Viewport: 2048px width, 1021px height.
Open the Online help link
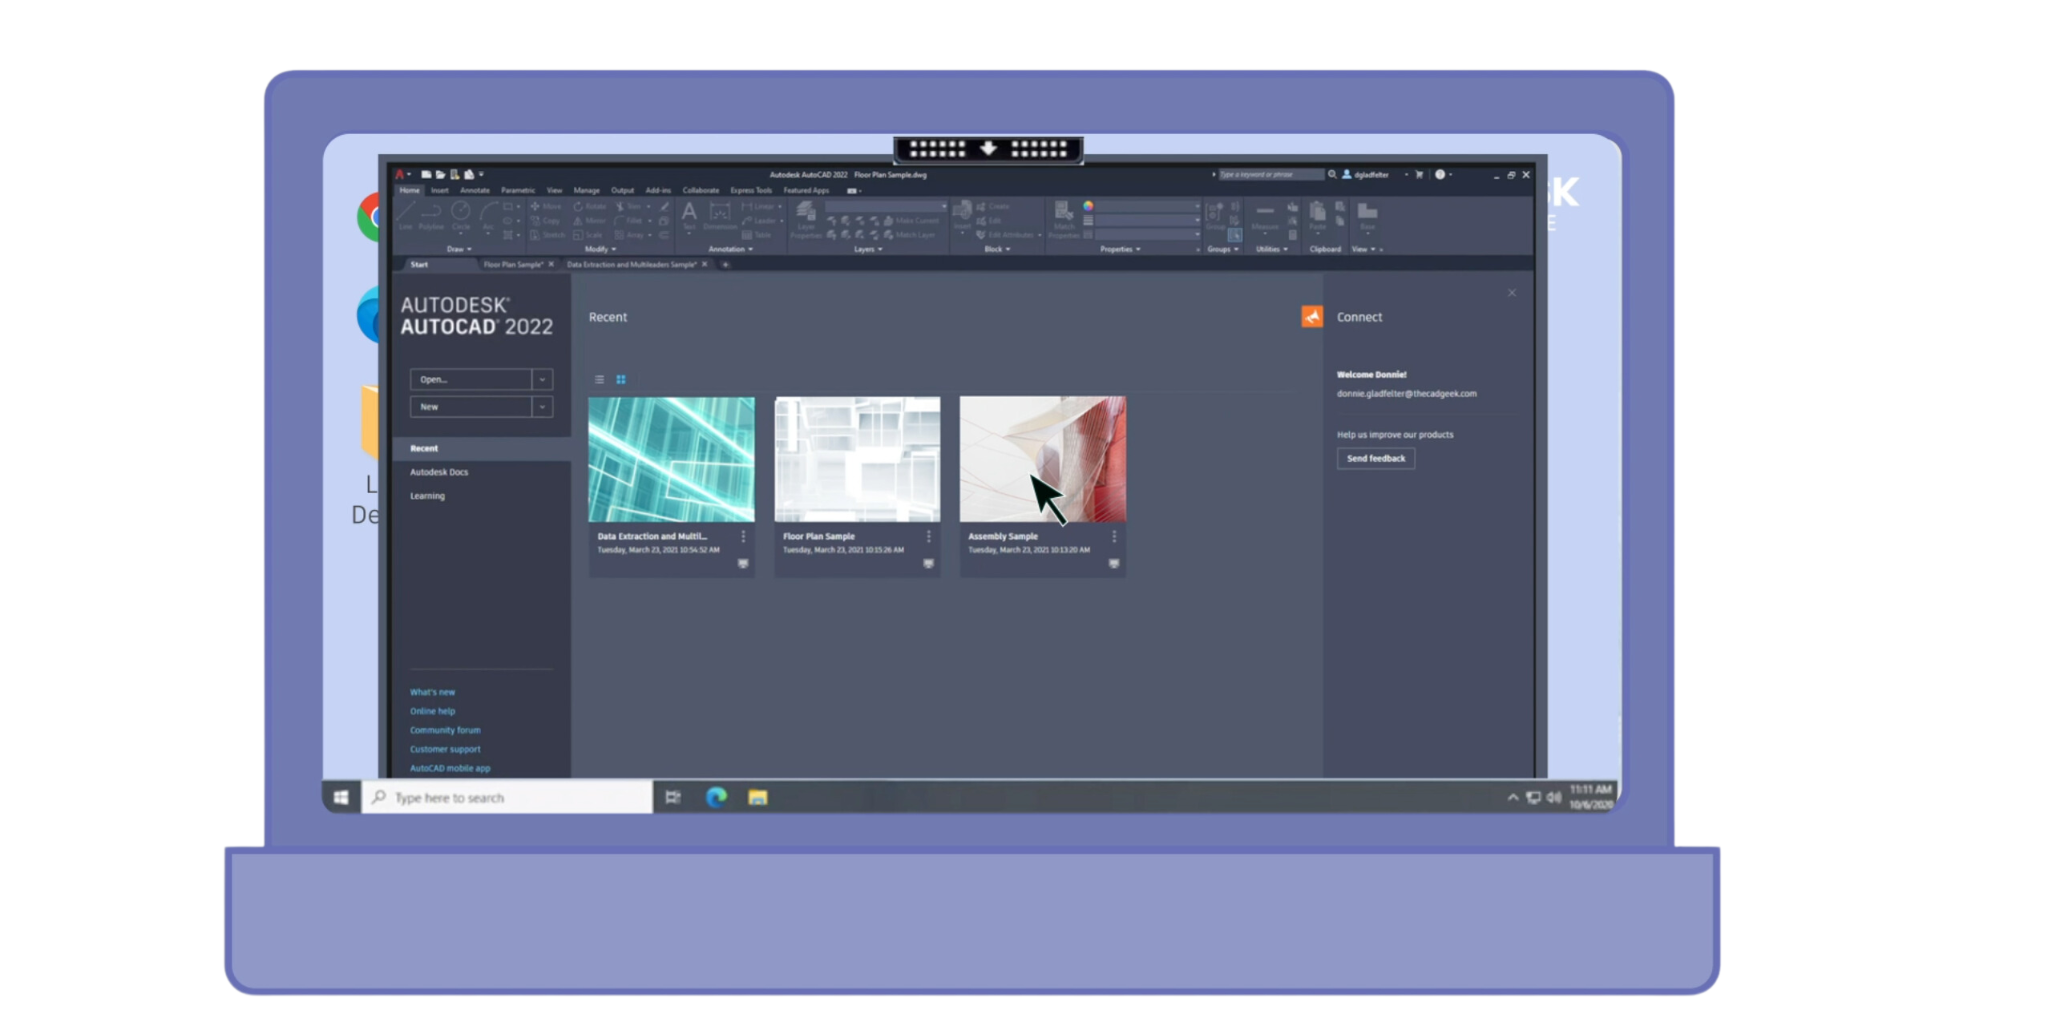point(432,711)
